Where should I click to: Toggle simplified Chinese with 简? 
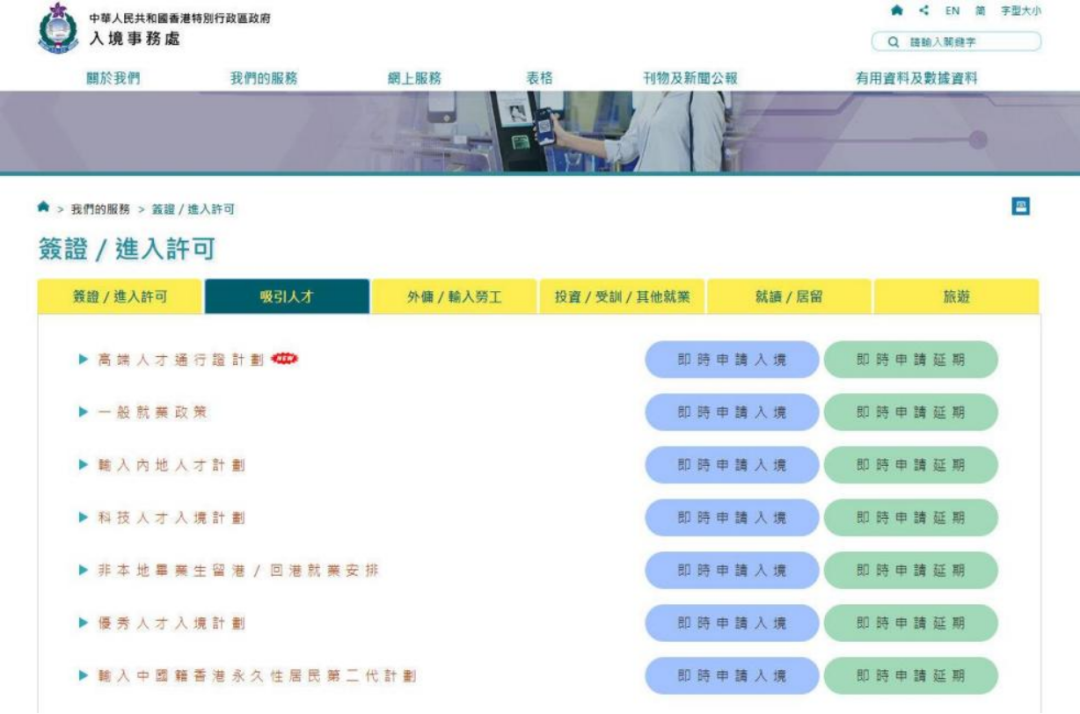click(979, 11)
